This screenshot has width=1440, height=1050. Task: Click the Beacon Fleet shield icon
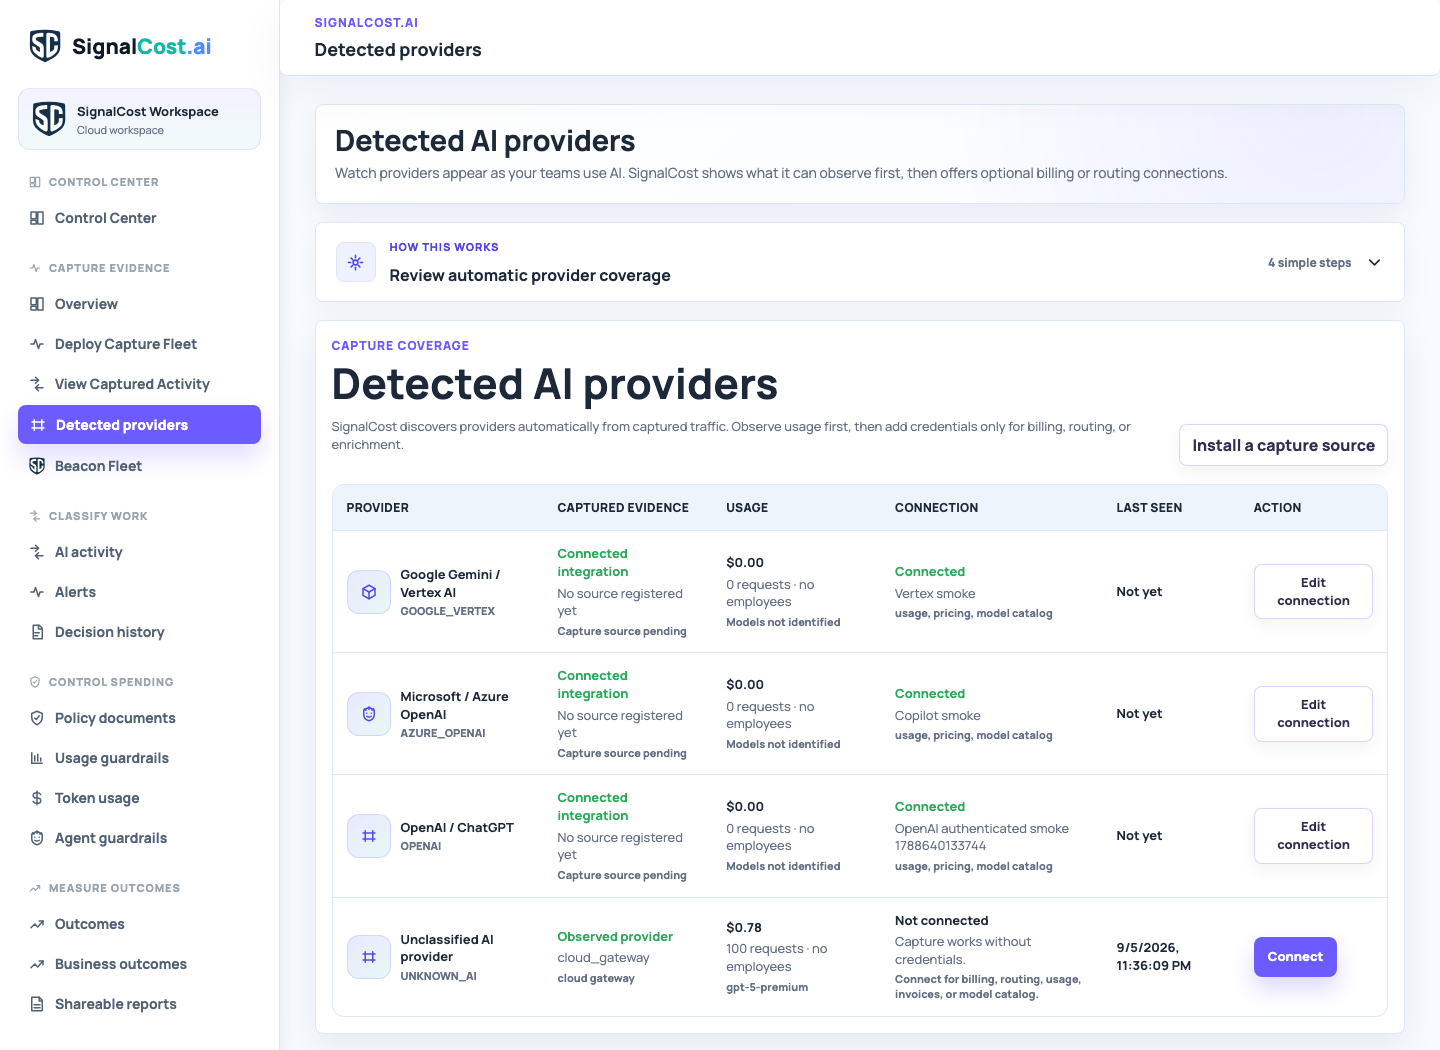coord(37,466)
